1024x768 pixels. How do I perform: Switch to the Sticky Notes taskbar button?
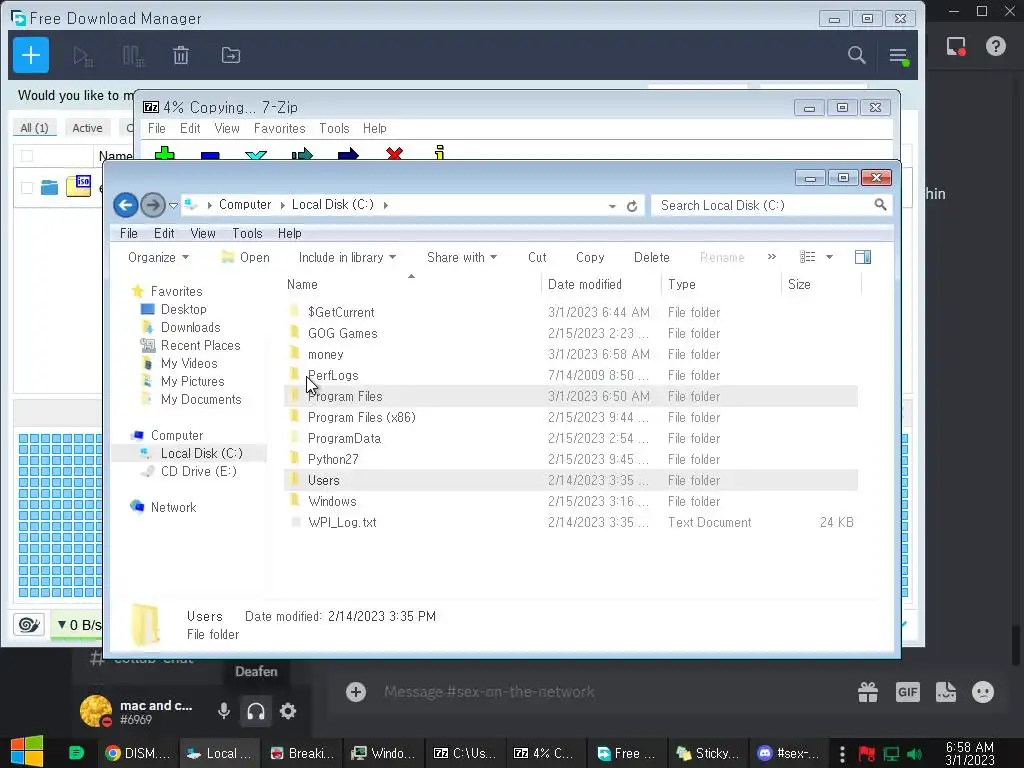(709, 754)
